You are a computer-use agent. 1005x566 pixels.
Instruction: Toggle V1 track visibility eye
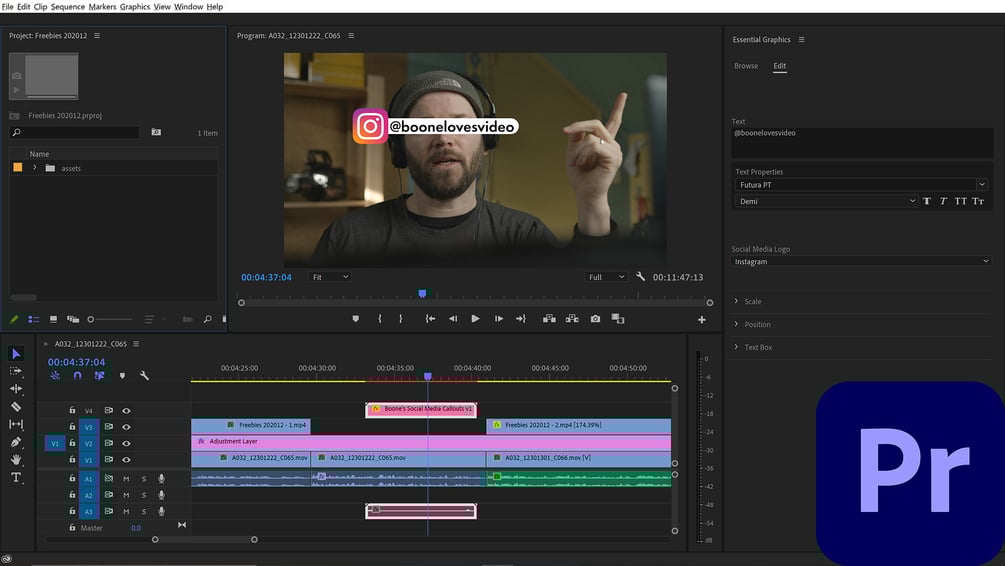126,460
